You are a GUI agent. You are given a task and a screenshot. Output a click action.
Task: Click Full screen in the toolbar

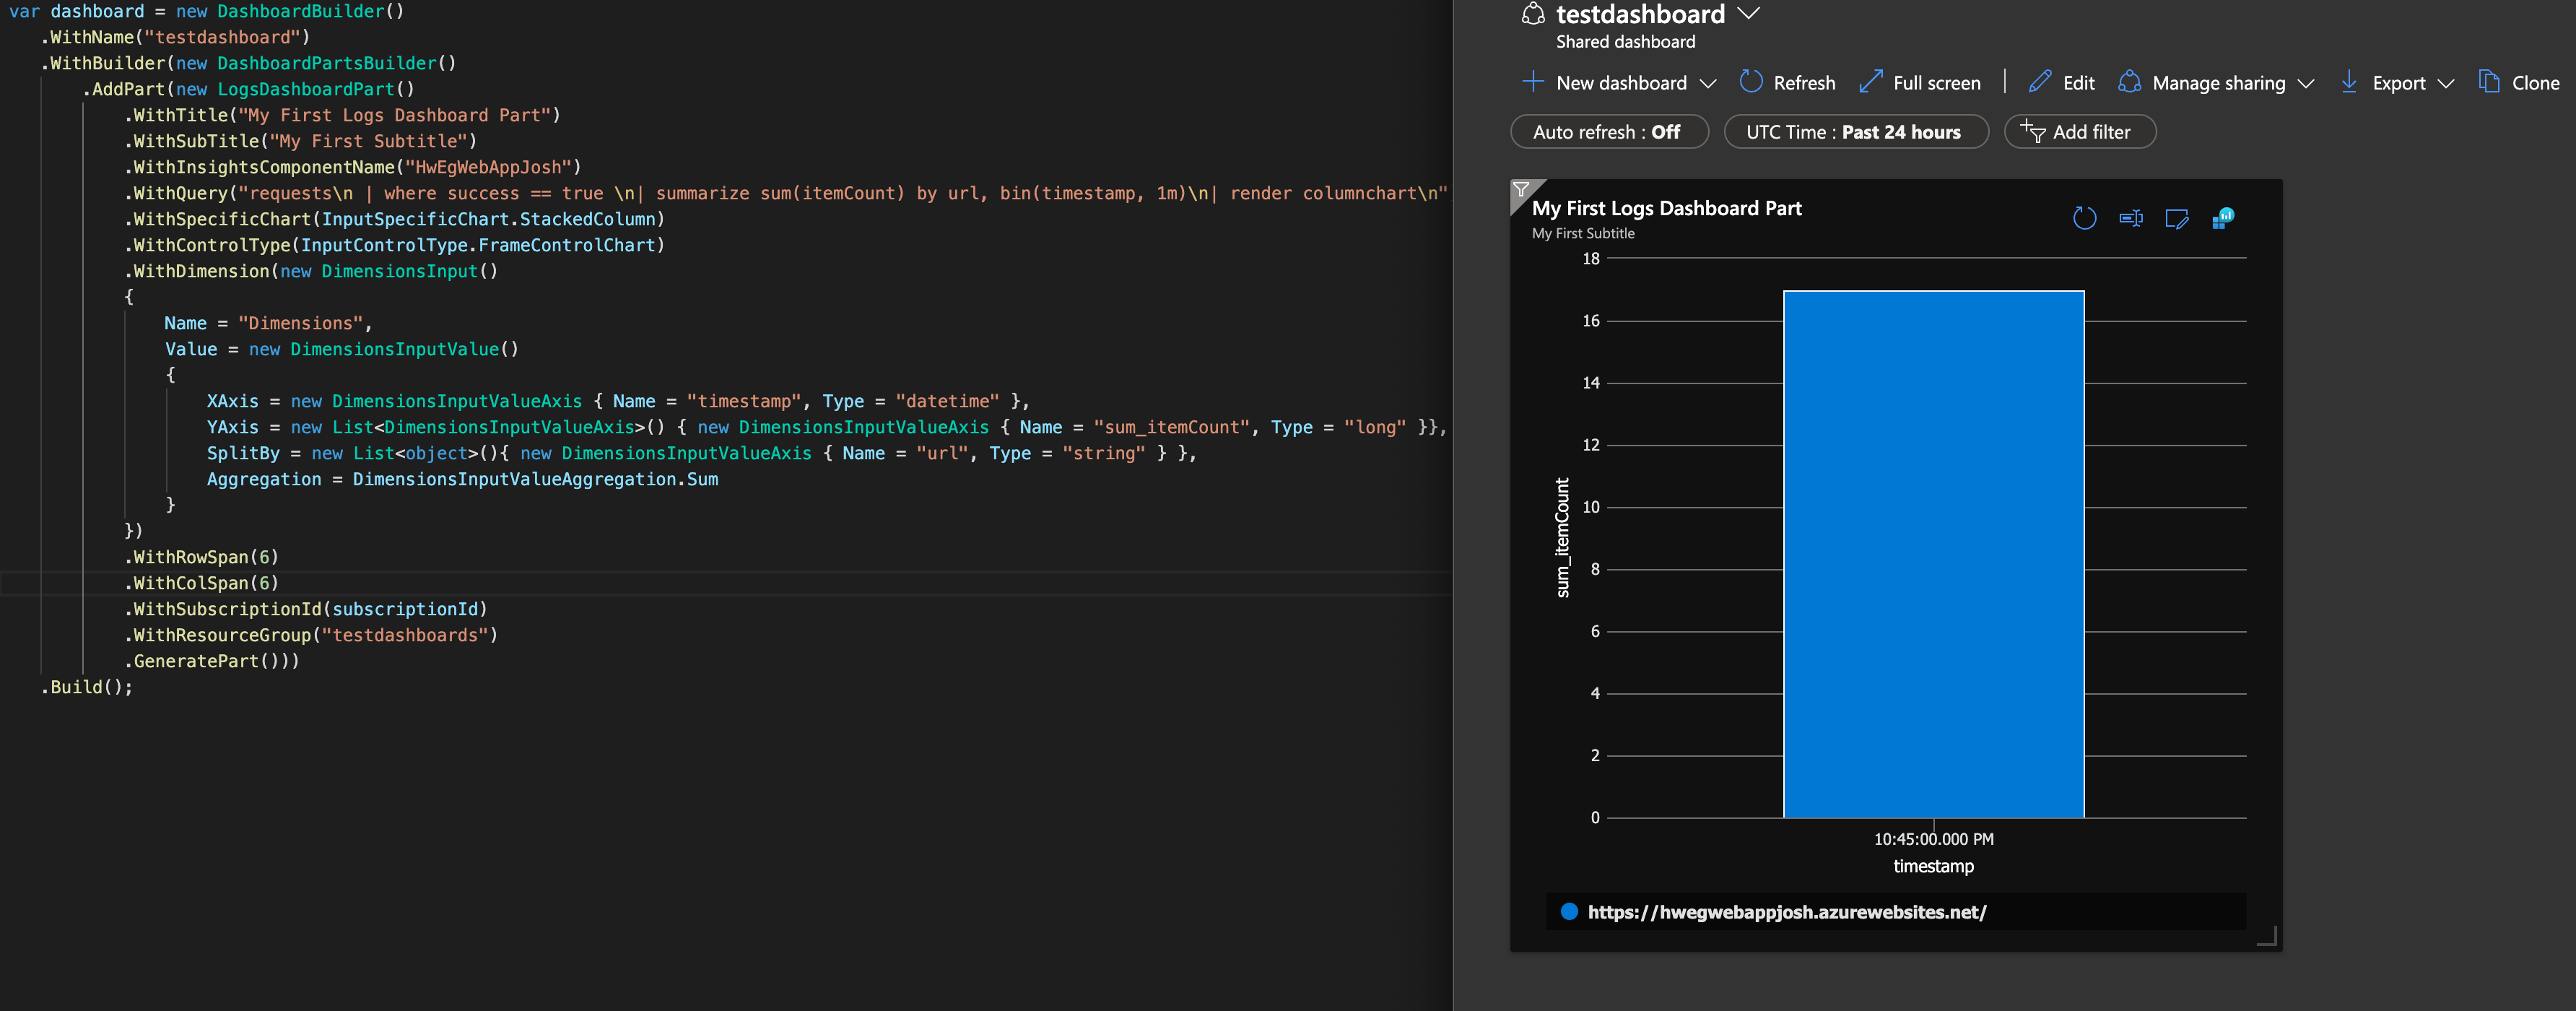tap(1920, 83)
